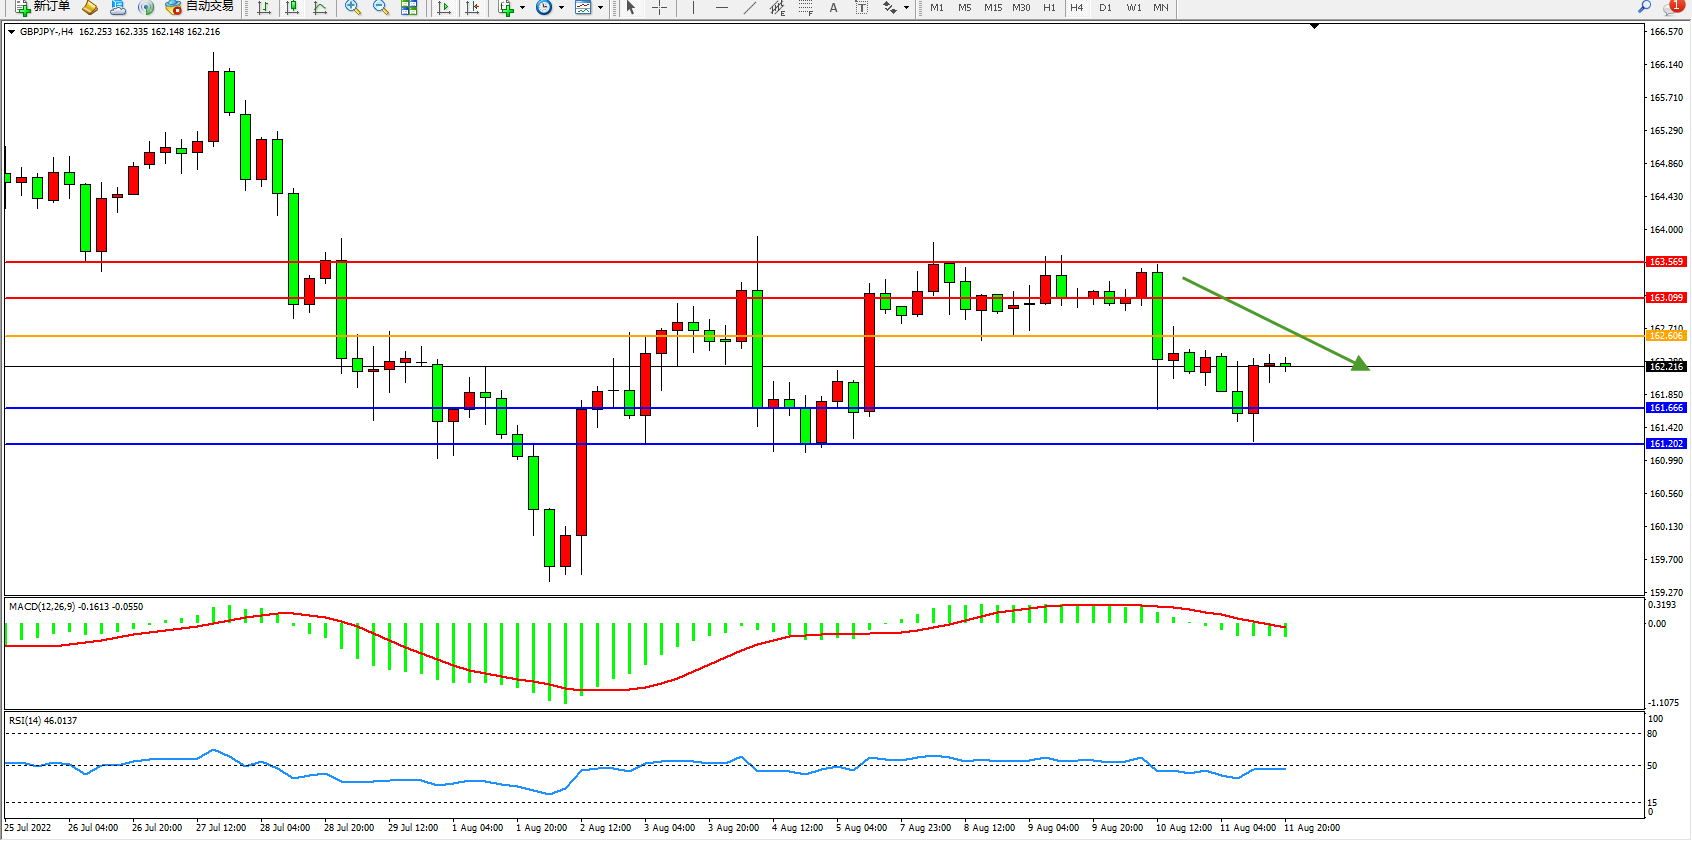The image size is (1692, 841).
Task: Switch to the D1 timeframe
Action: [x=1105, y=8]
